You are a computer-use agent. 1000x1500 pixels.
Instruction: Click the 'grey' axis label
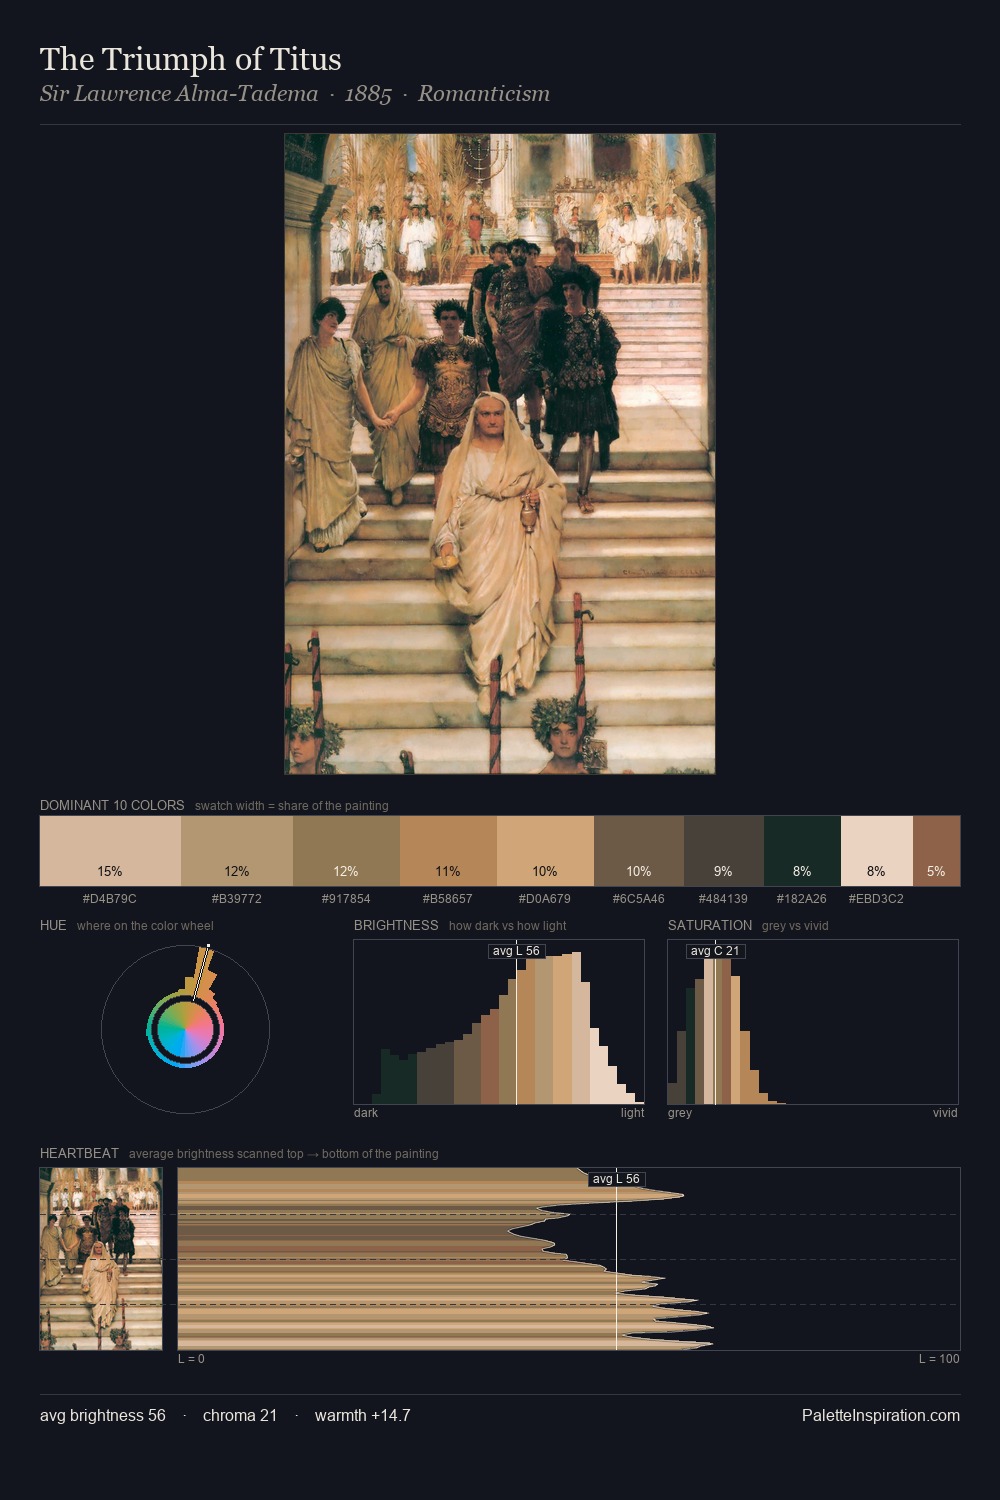(x=680, y=1113)
